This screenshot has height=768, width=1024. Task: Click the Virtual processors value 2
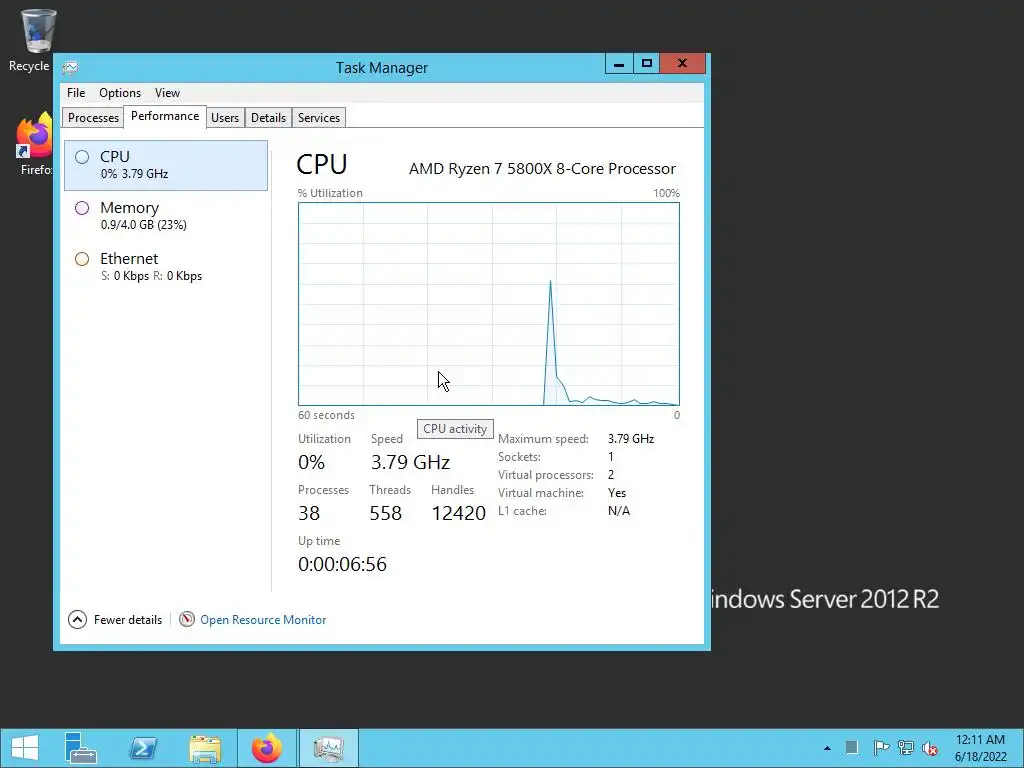click(611, 475)
